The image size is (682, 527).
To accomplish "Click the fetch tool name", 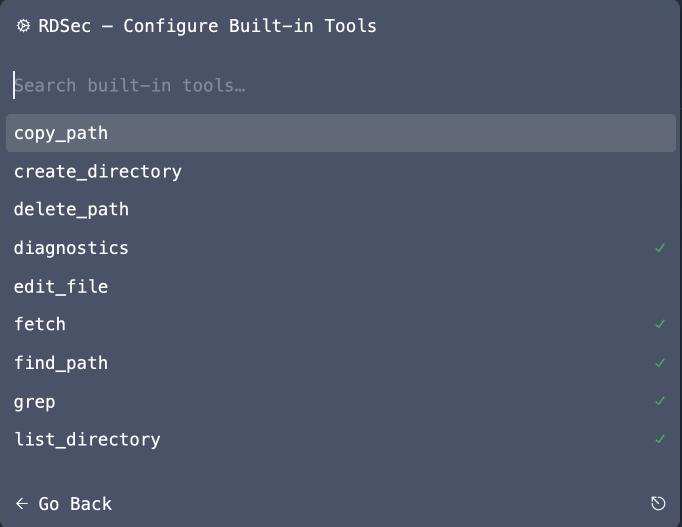I will [x=40, y=324].
